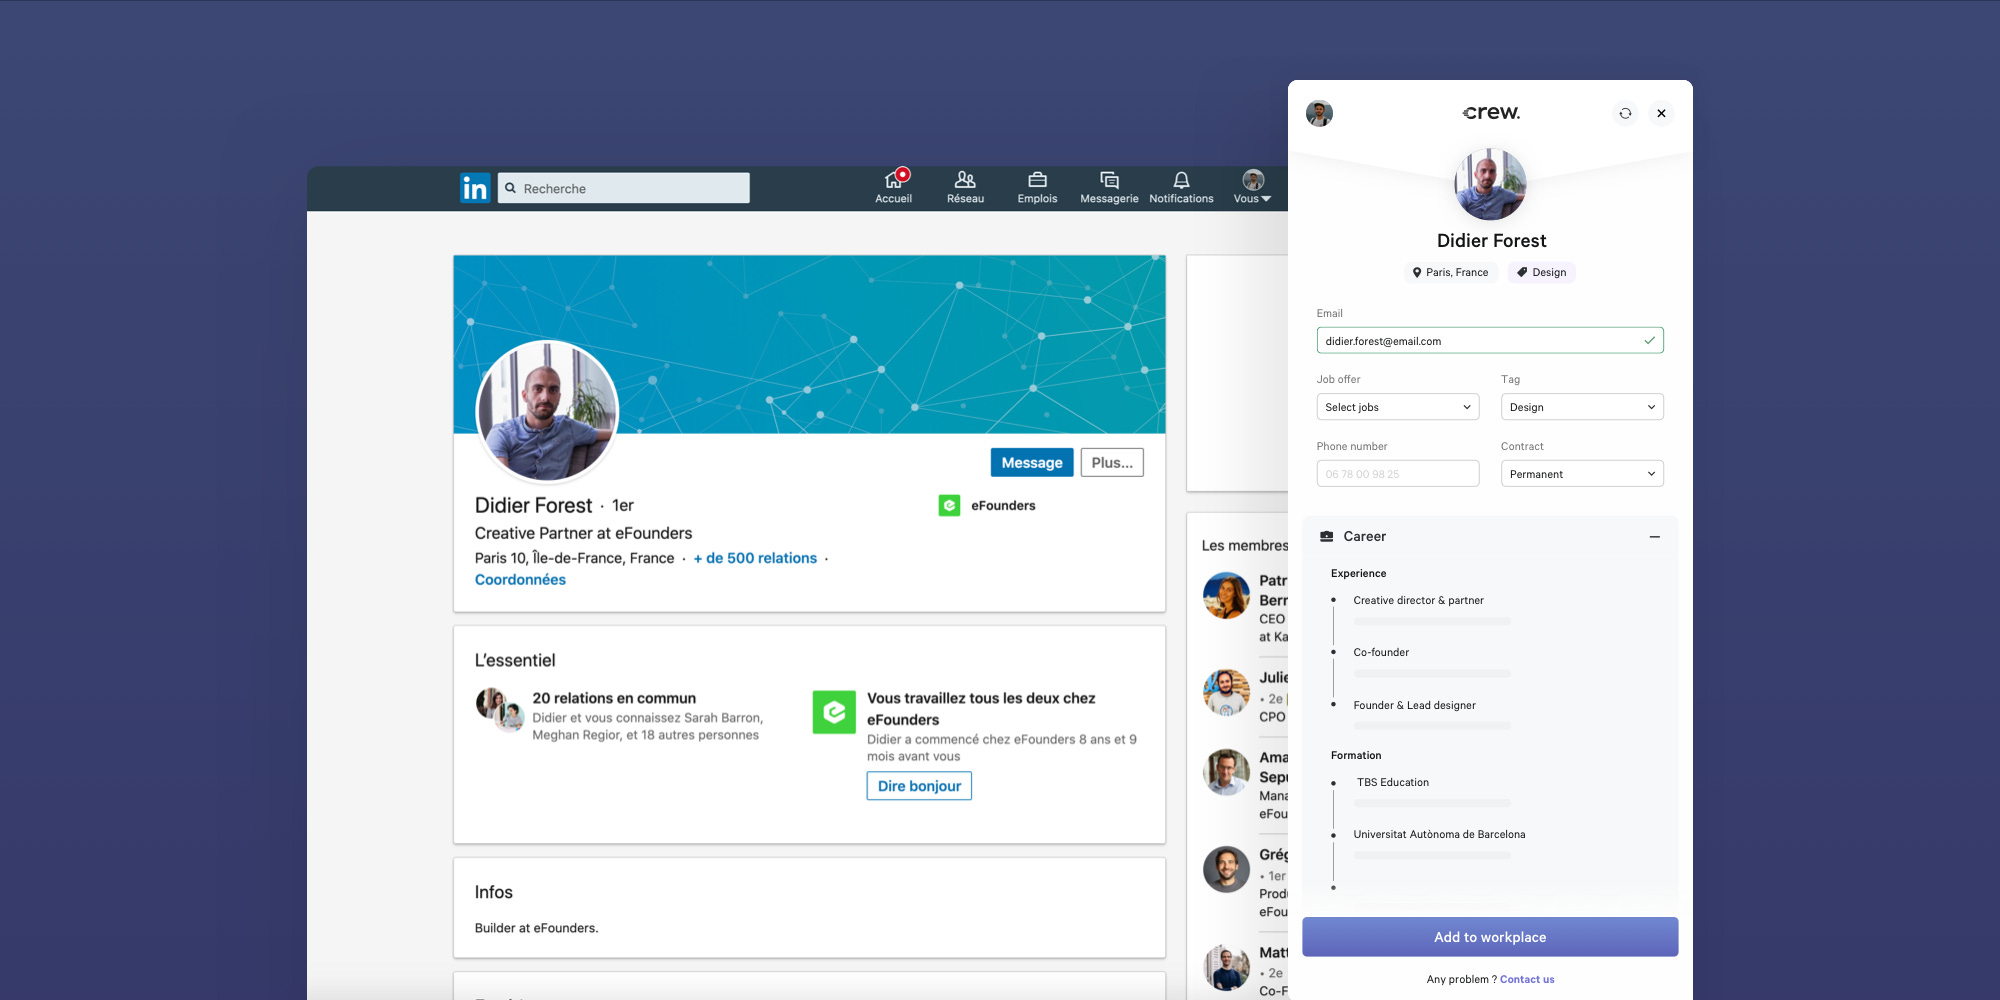Open the Contact us link
2000x1000 pixels.
(1527, 979)
